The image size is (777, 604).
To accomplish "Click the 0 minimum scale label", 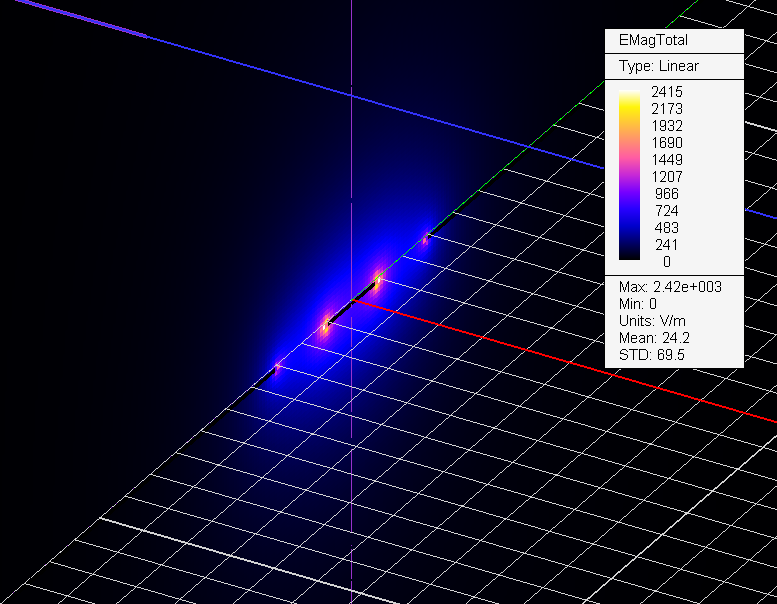I will tap(667, 262).
